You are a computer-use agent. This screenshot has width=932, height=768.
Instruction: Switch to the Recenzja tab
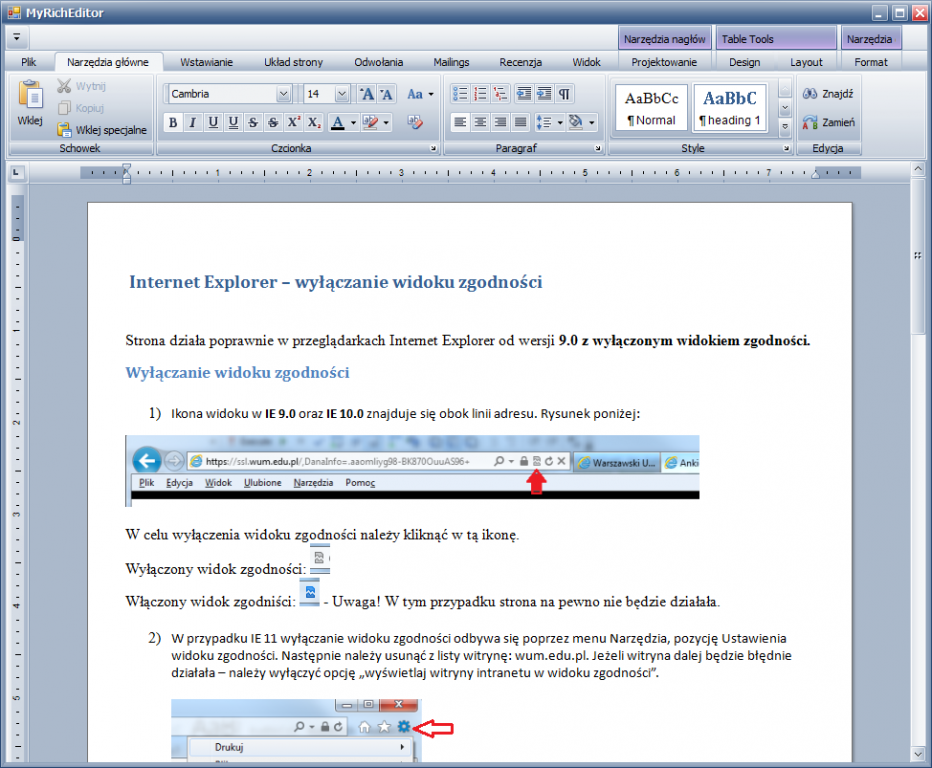pos(521,62)
